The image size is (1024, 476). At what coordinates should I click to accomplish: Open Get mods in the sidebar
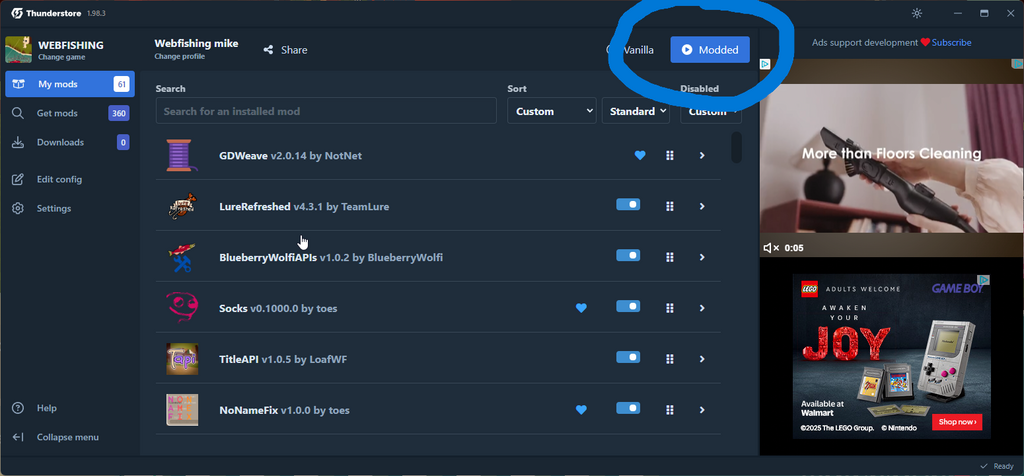57,113
